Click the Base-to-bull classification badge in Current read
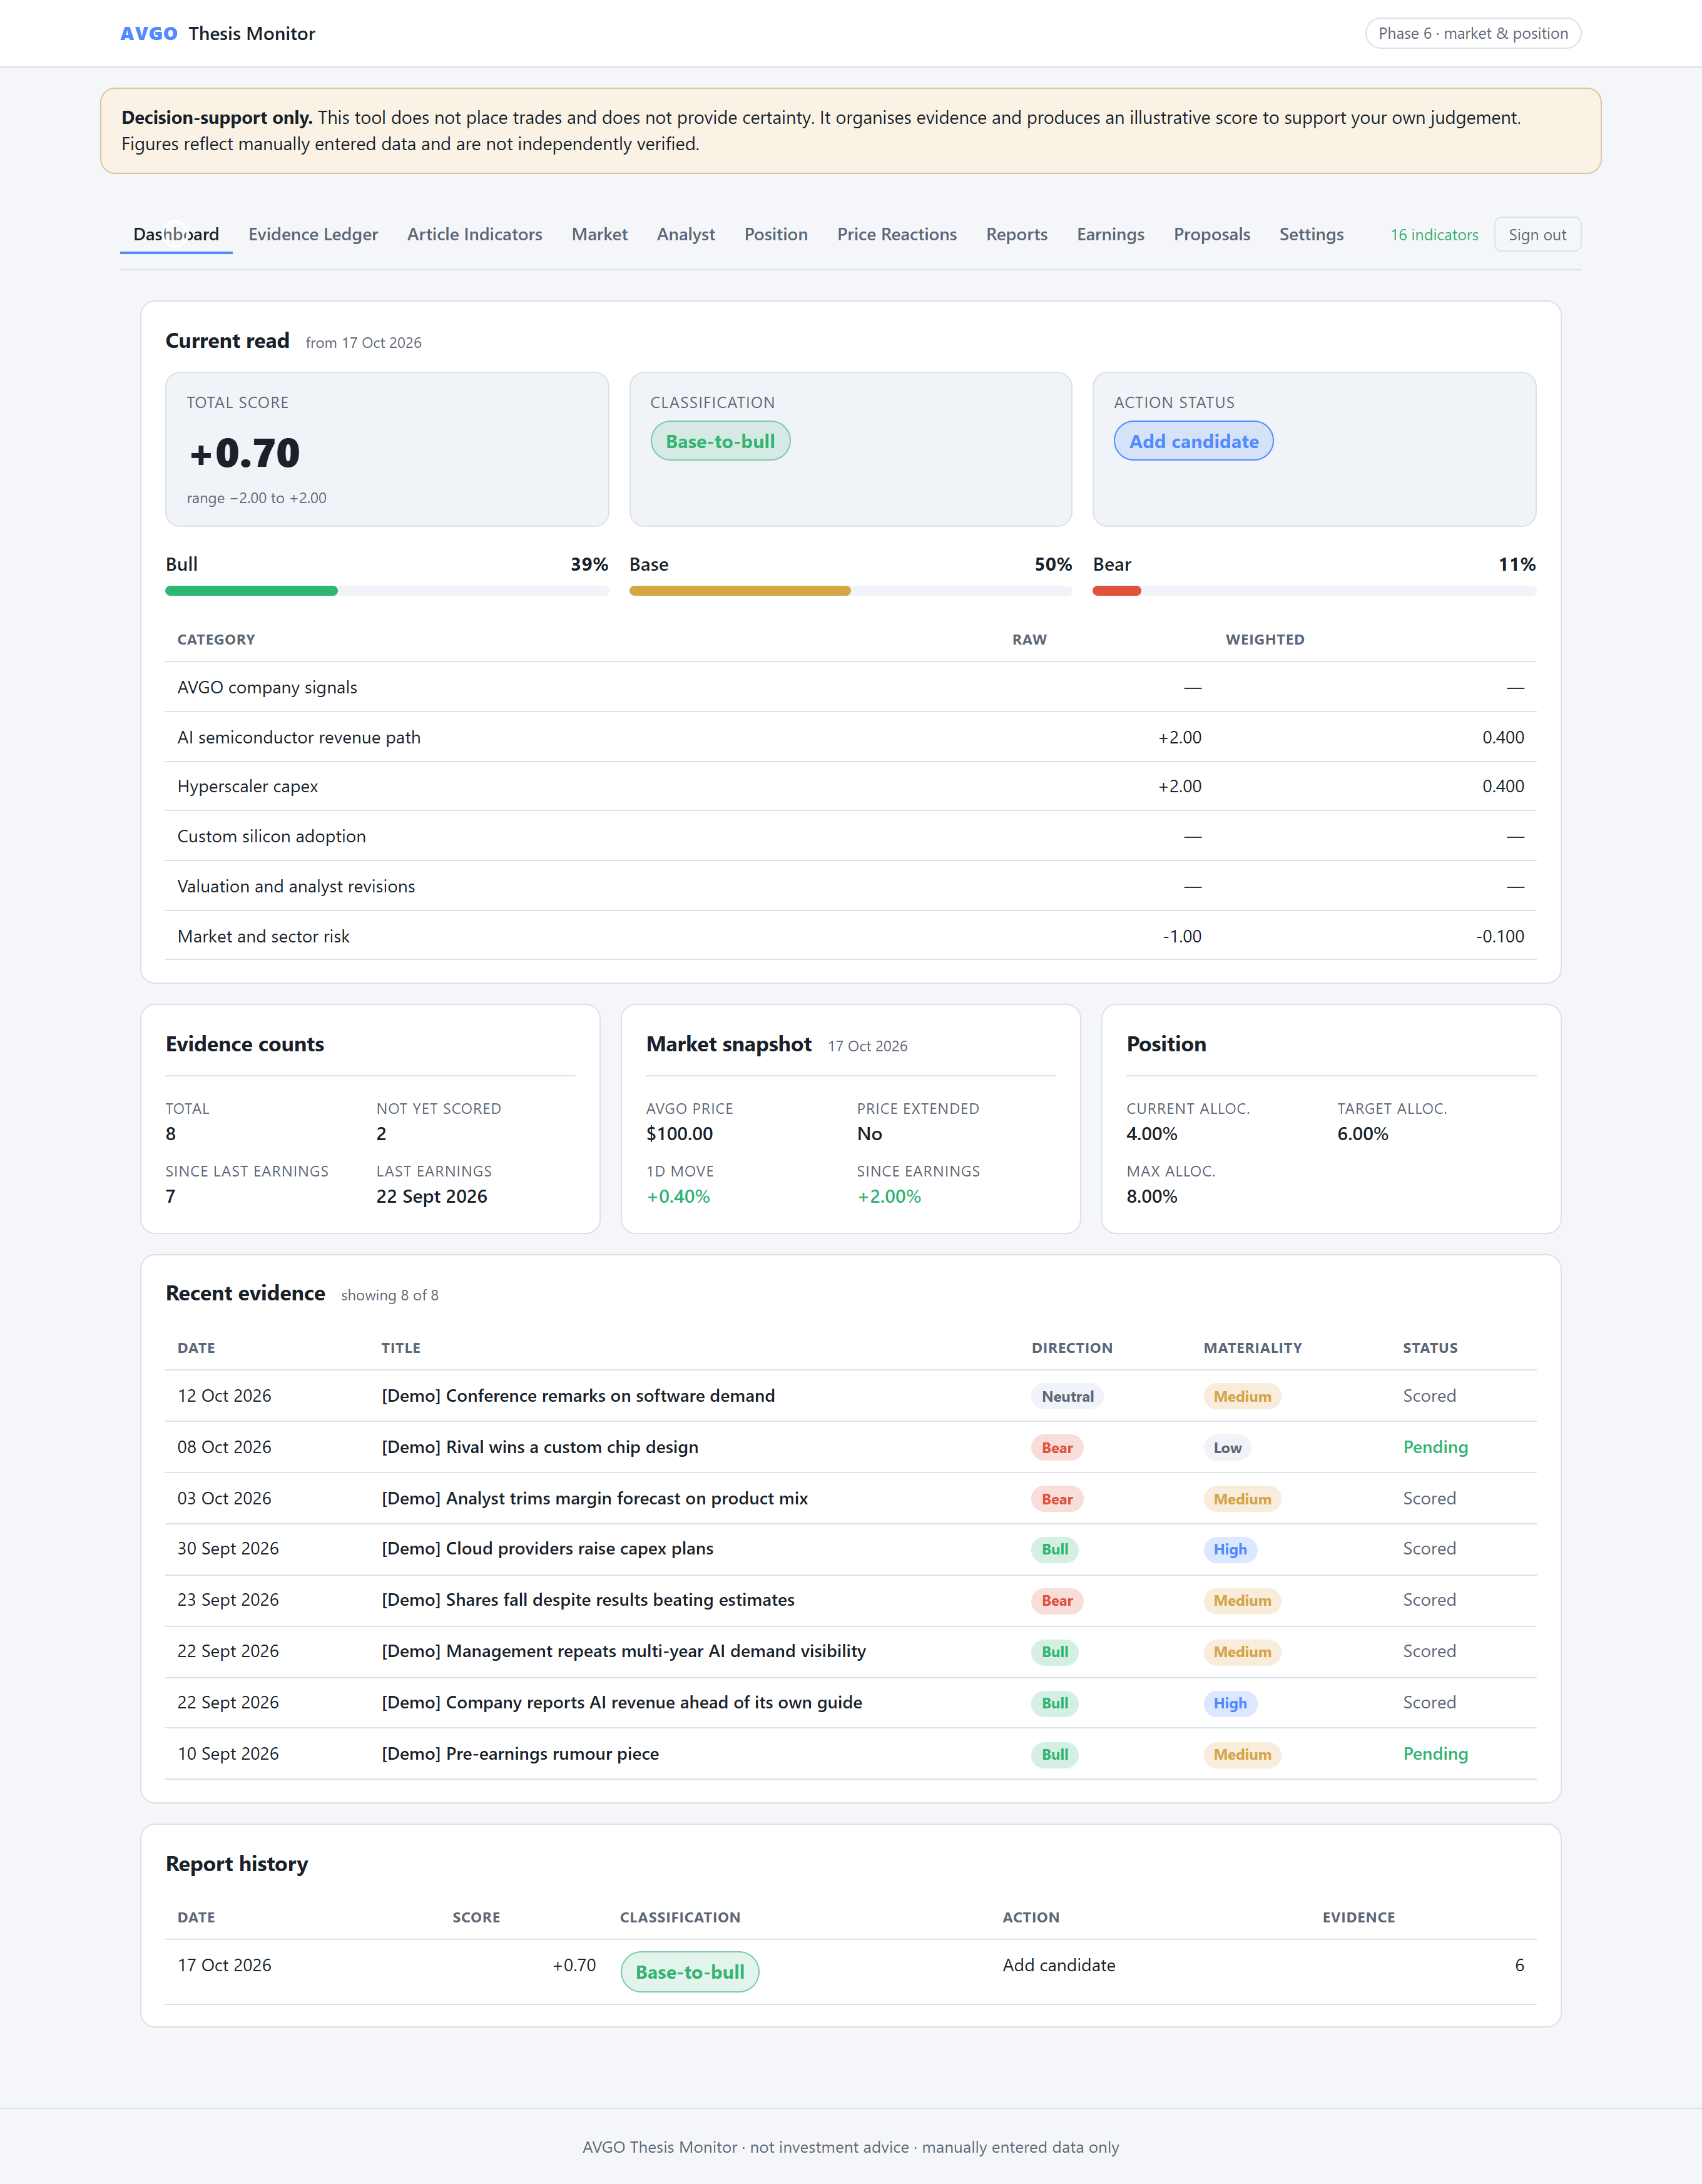 point(720,441)
